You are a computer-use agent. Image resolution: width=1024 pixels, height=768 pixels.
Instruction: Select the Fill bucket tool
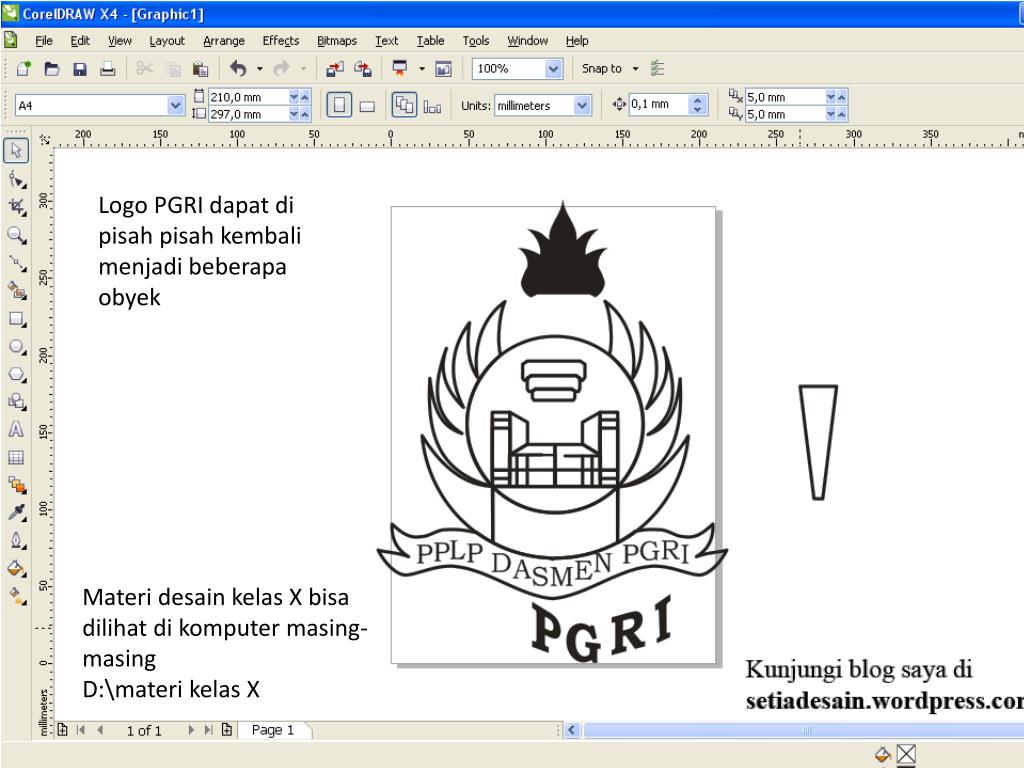coord(16,569)
